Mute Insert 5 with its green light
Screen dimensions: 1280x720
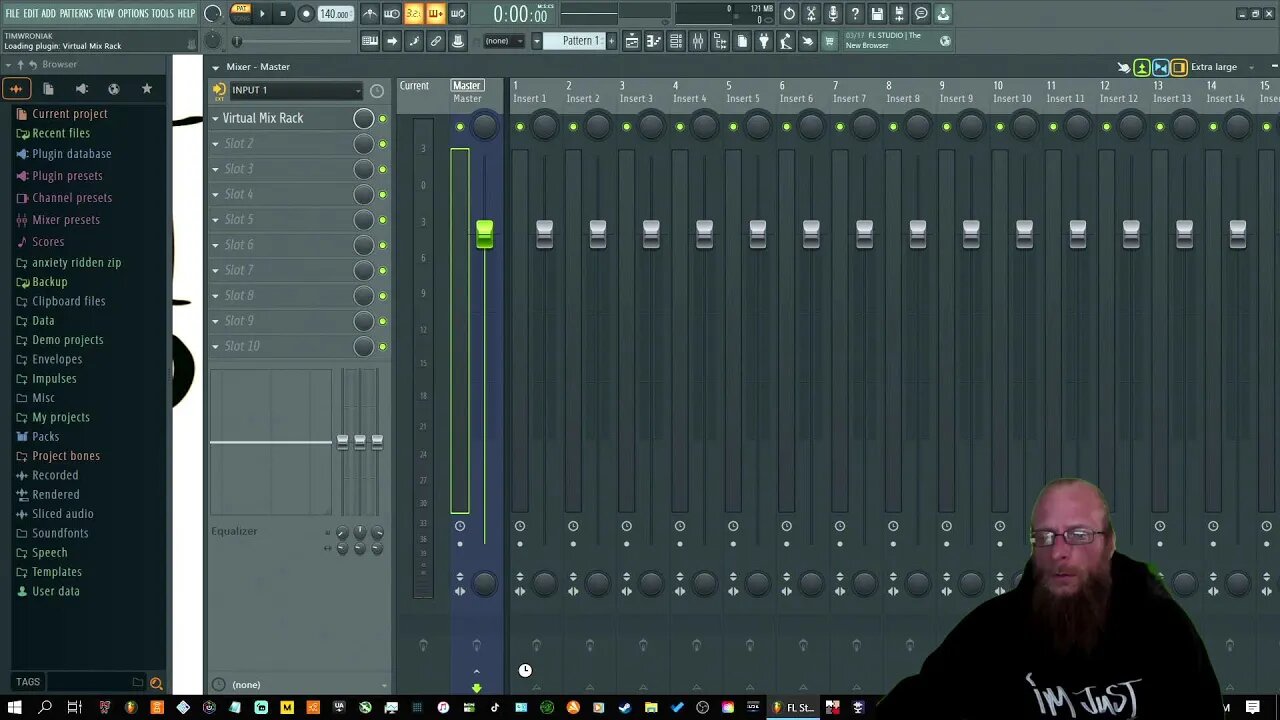[733, 127]
